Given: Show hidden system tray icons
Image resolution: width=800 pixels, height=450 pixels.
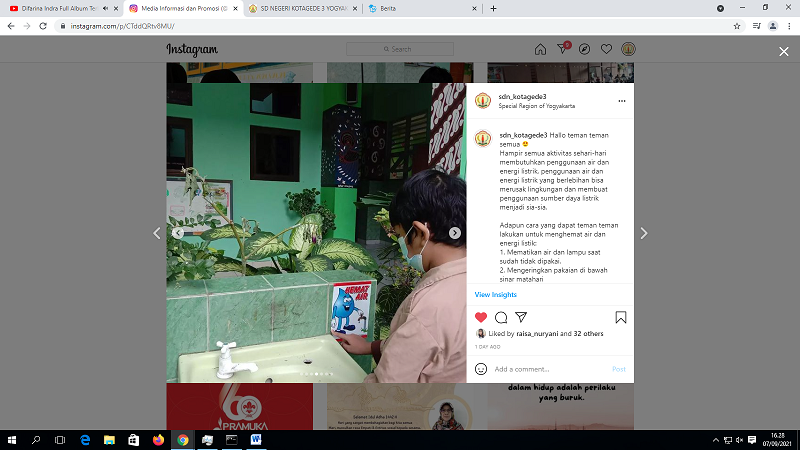Looking at the screenshot, I should [715, 440].
